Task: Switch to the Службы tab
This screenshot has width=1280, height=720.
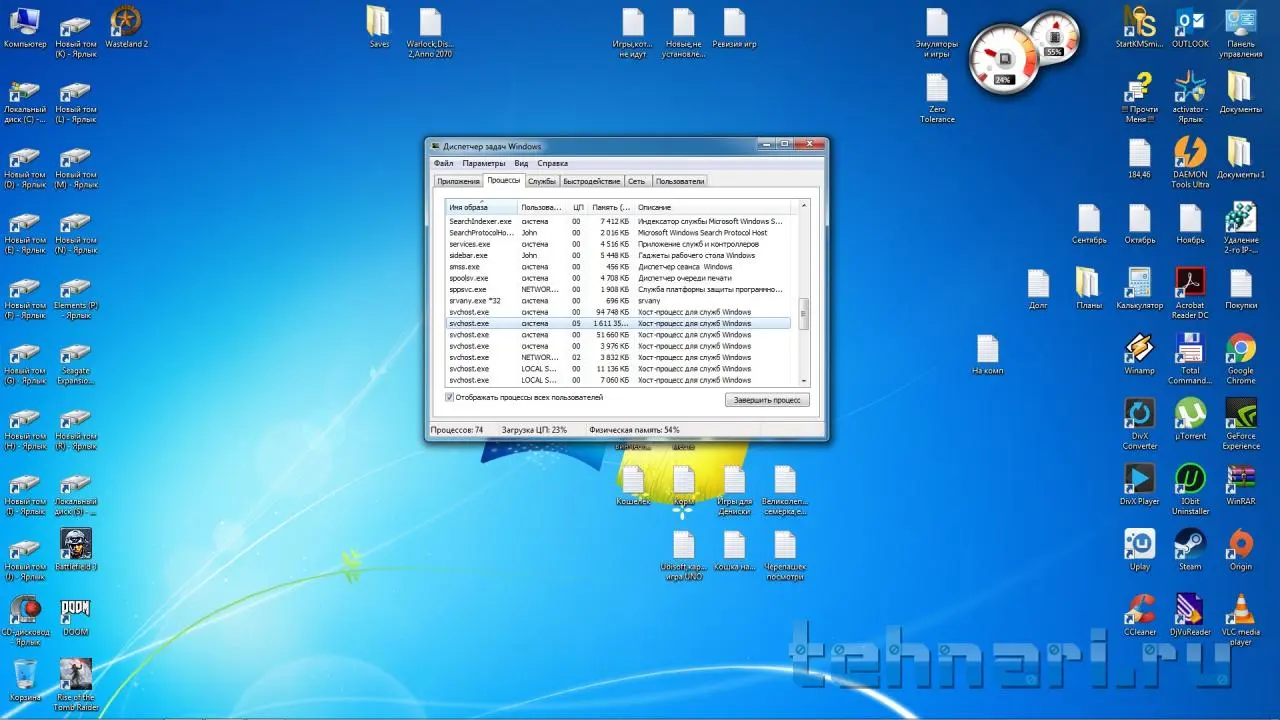Action: [x=542, y=181]
